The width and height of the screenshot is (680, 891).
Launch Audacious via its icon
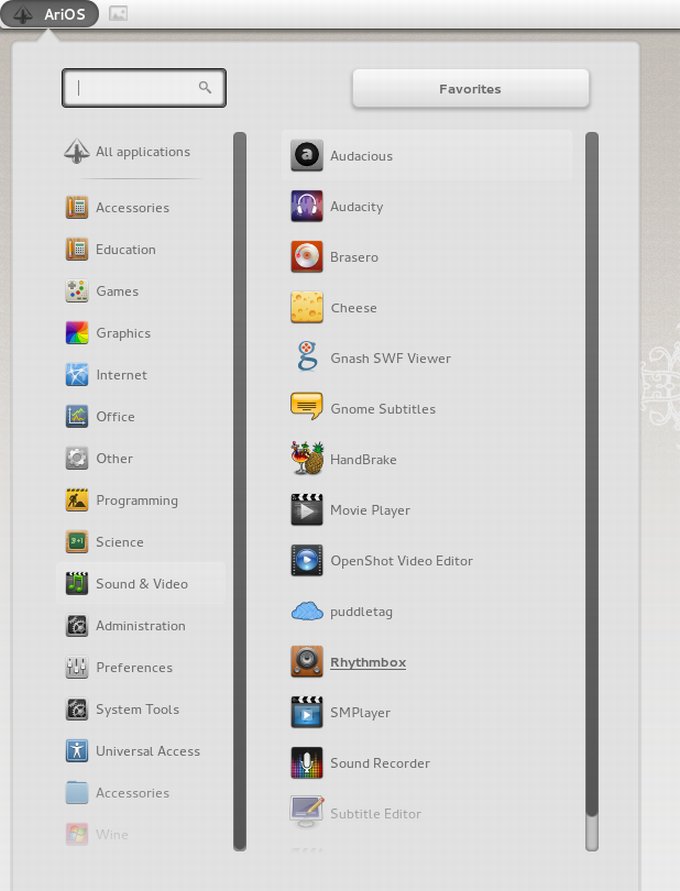click(x=307, y=156)
